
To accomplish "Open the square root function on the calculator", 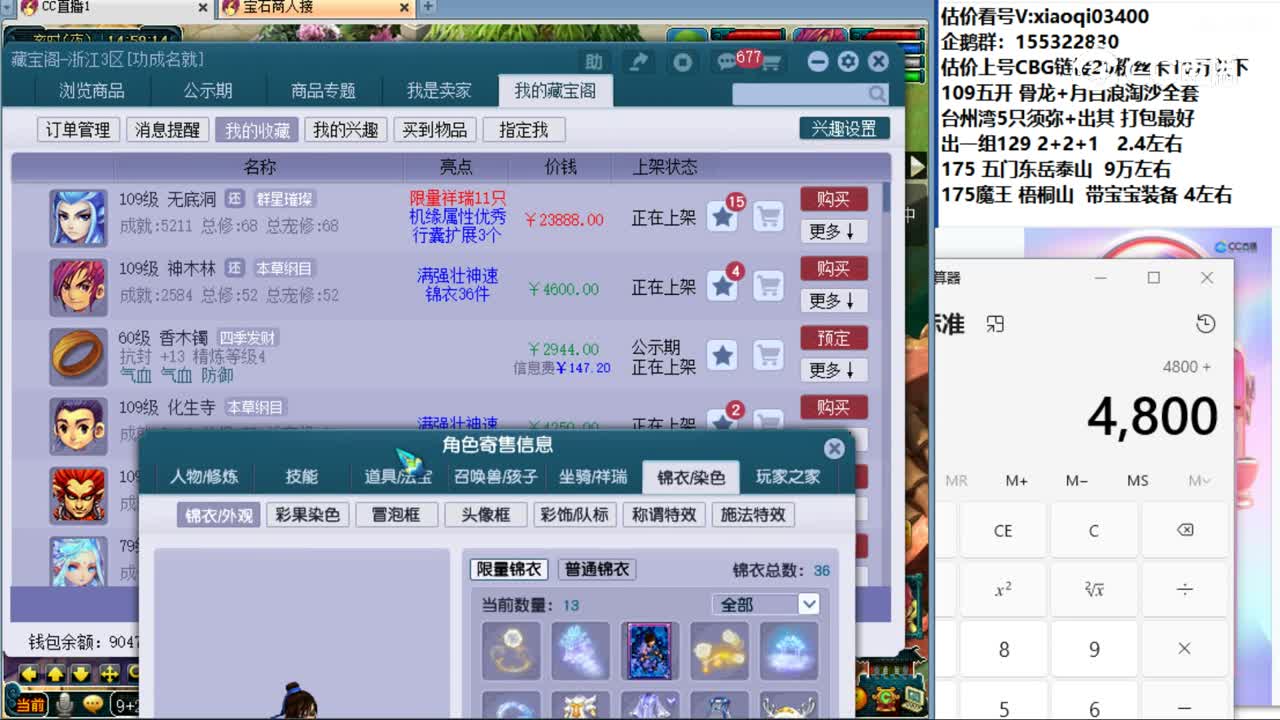I will coord(1093,589).
